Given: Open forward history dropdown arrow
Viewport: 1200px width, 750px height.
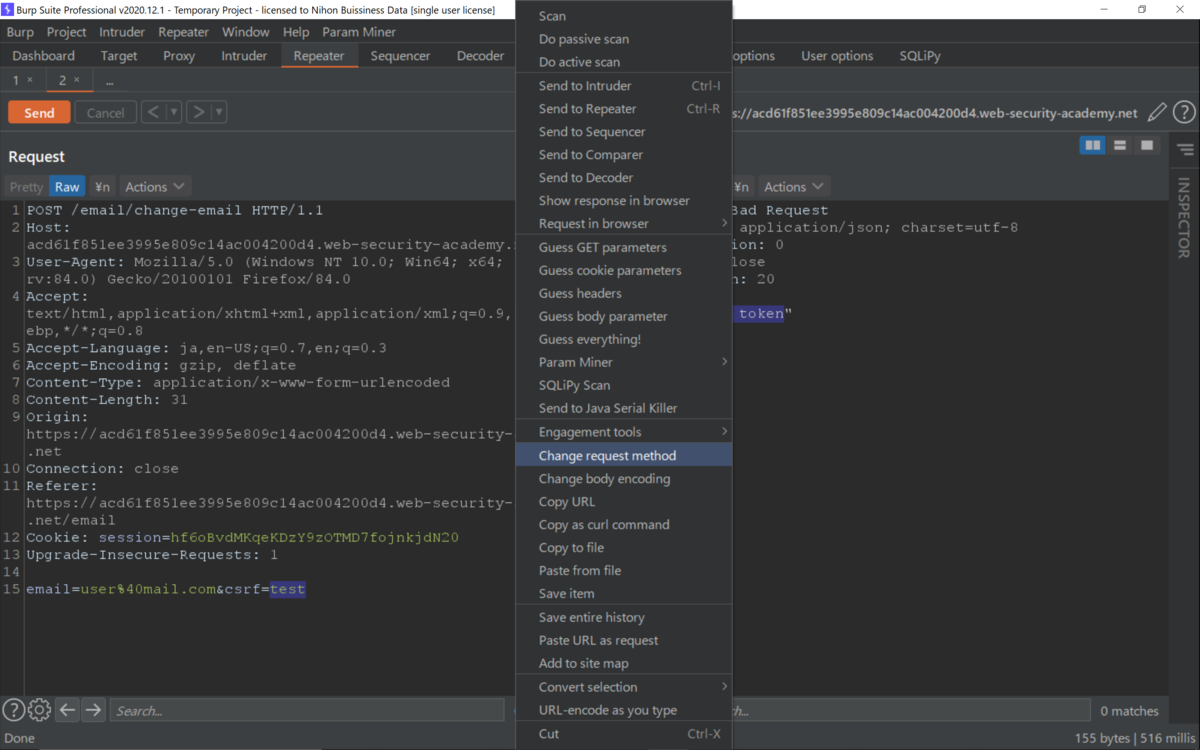Looking at the screenshot, I should (x=219, y=112).
